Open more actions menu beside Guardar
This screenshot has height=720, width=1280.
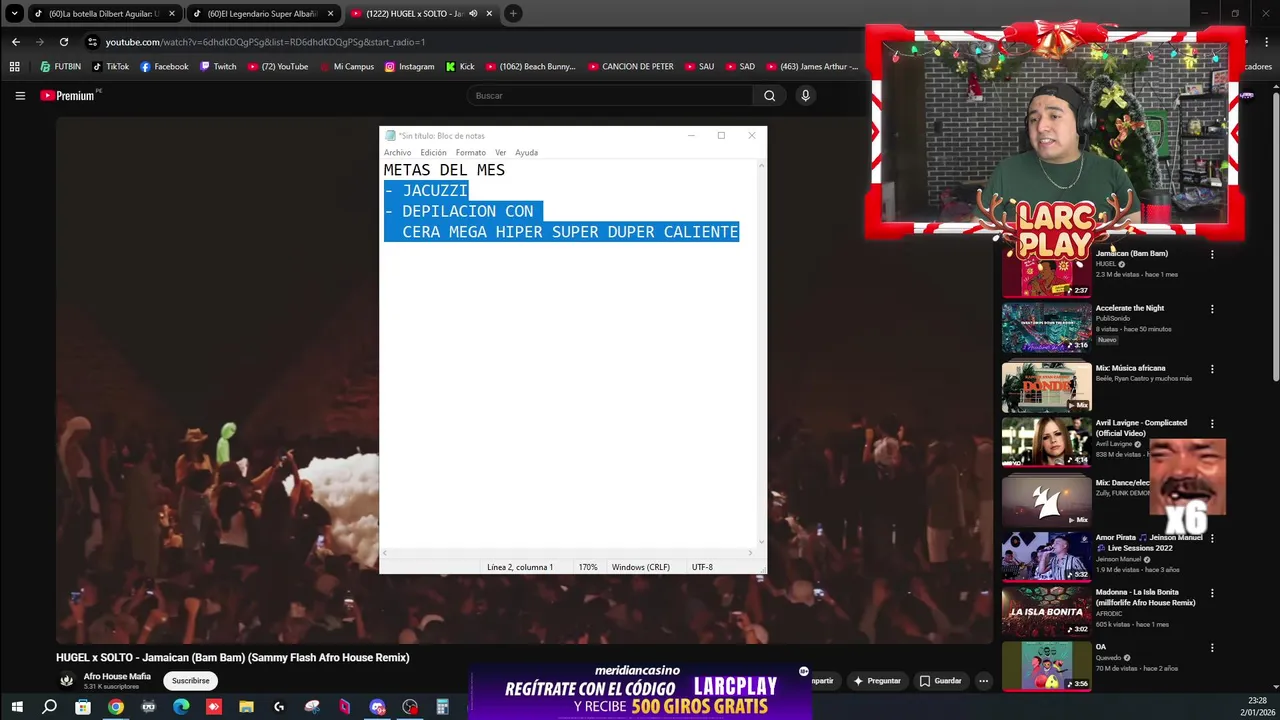click(984, 681)
